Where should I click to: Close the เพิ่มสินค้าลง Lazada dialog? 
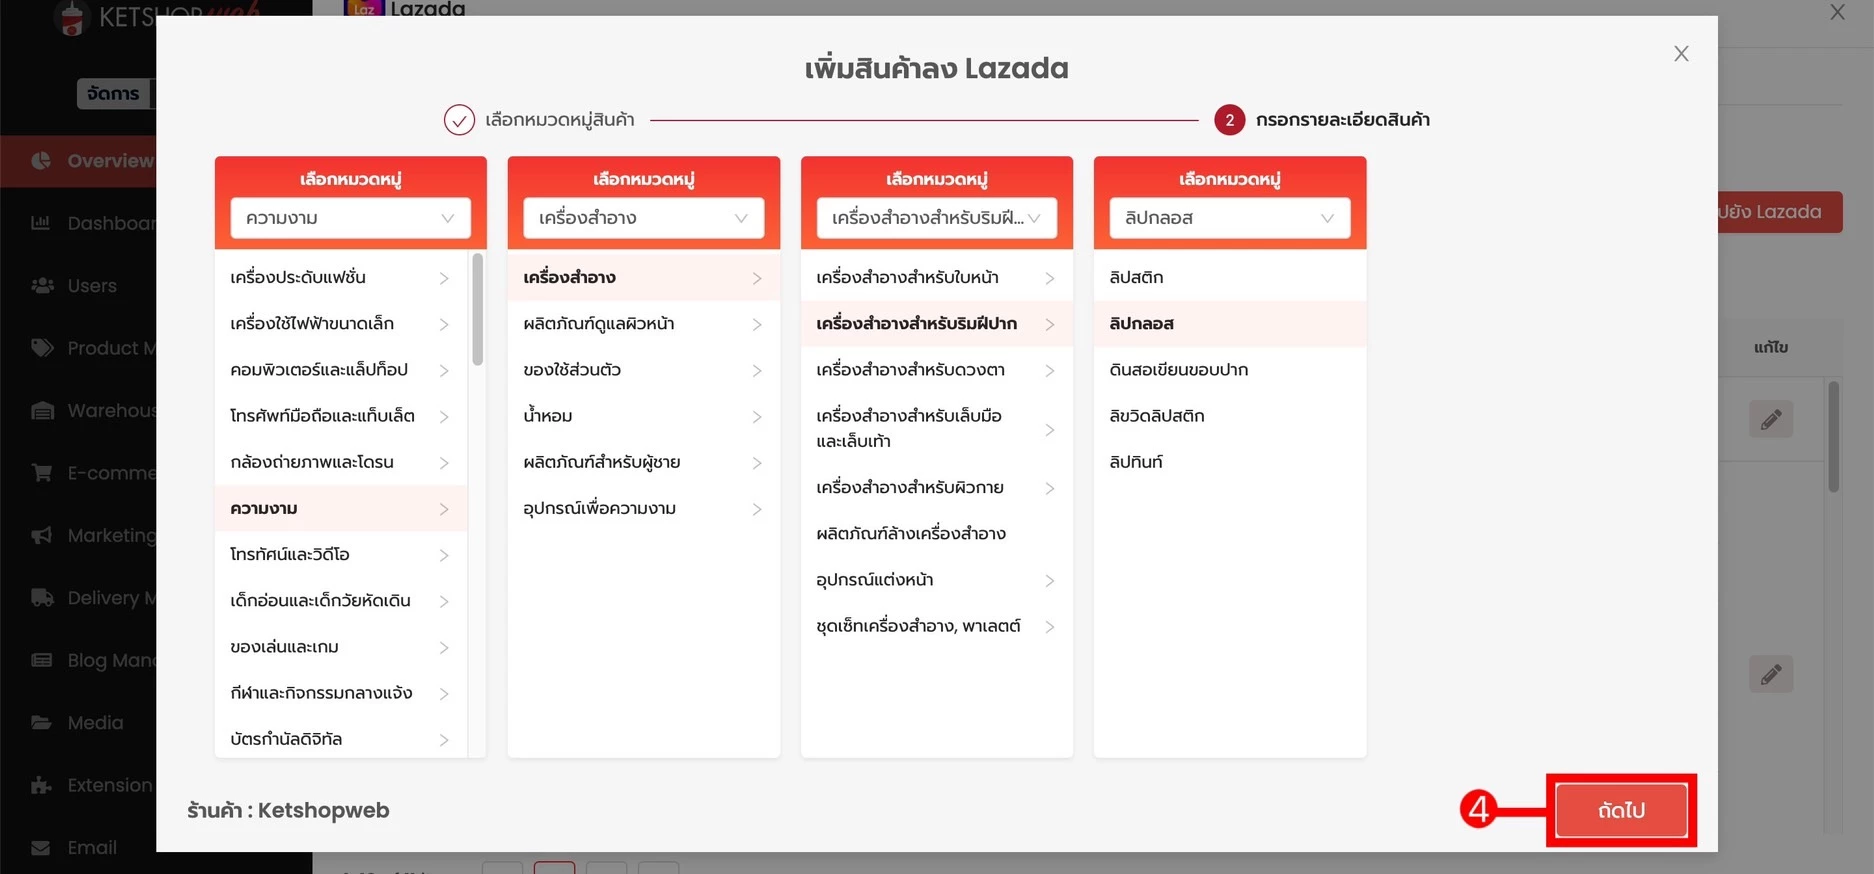pos(1681,54)
